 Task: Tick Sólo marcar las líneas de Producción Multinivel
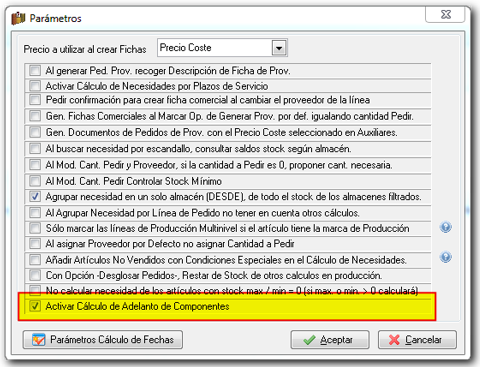pyautogui.click(x=35, y=228)
